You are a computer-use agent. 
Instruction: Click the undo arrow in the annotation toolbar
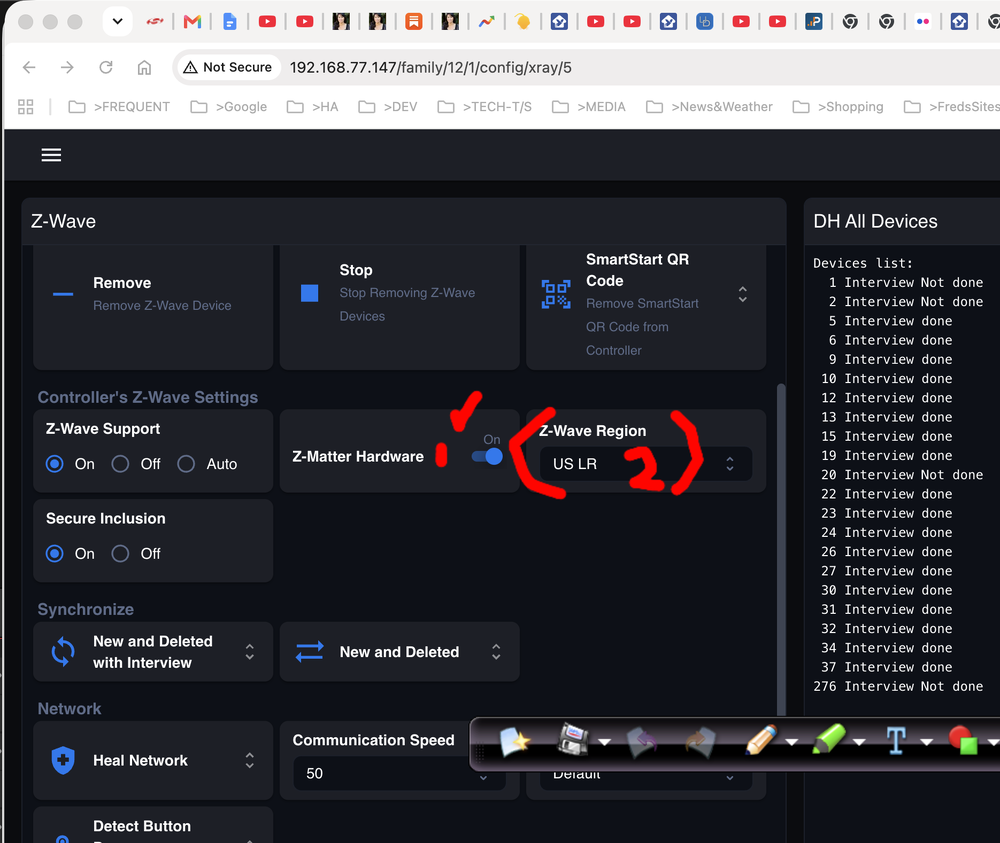pyautogui.click(x=642, y=742)
